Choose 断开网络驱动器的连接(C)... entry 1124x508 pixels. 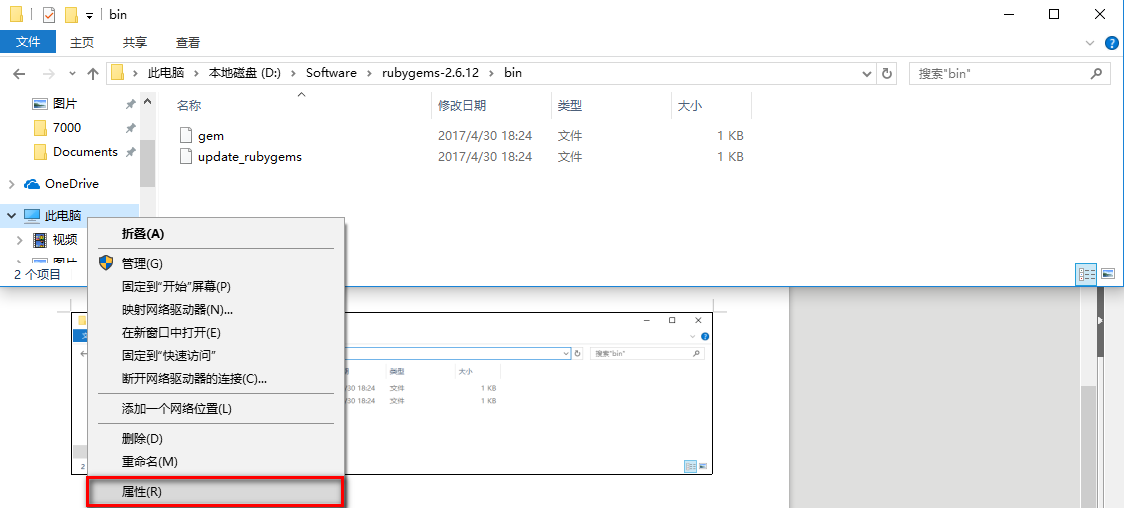click(x=216, y=378)
